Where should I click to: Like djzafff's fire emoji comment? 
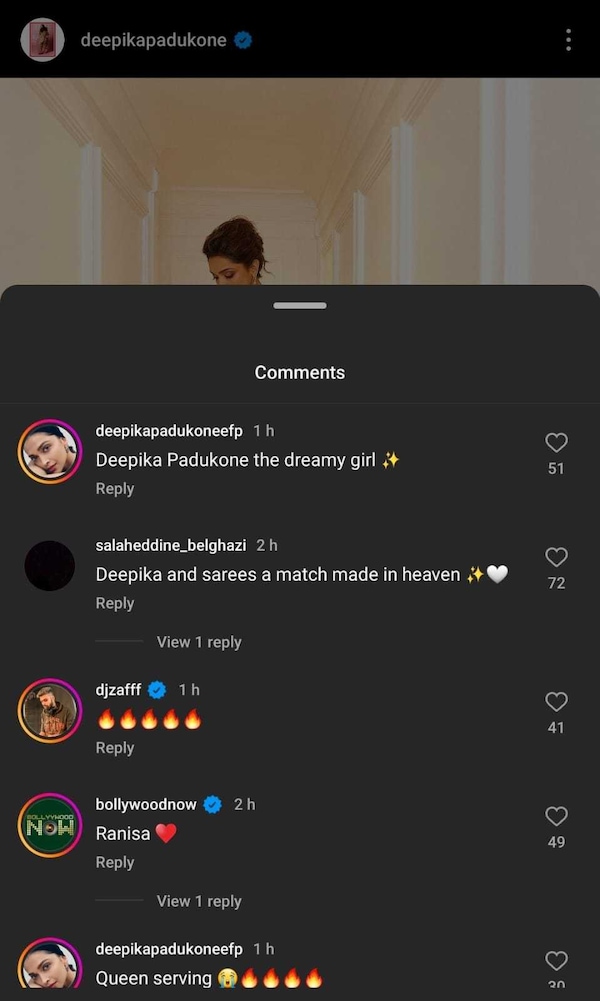coord(556,702)
